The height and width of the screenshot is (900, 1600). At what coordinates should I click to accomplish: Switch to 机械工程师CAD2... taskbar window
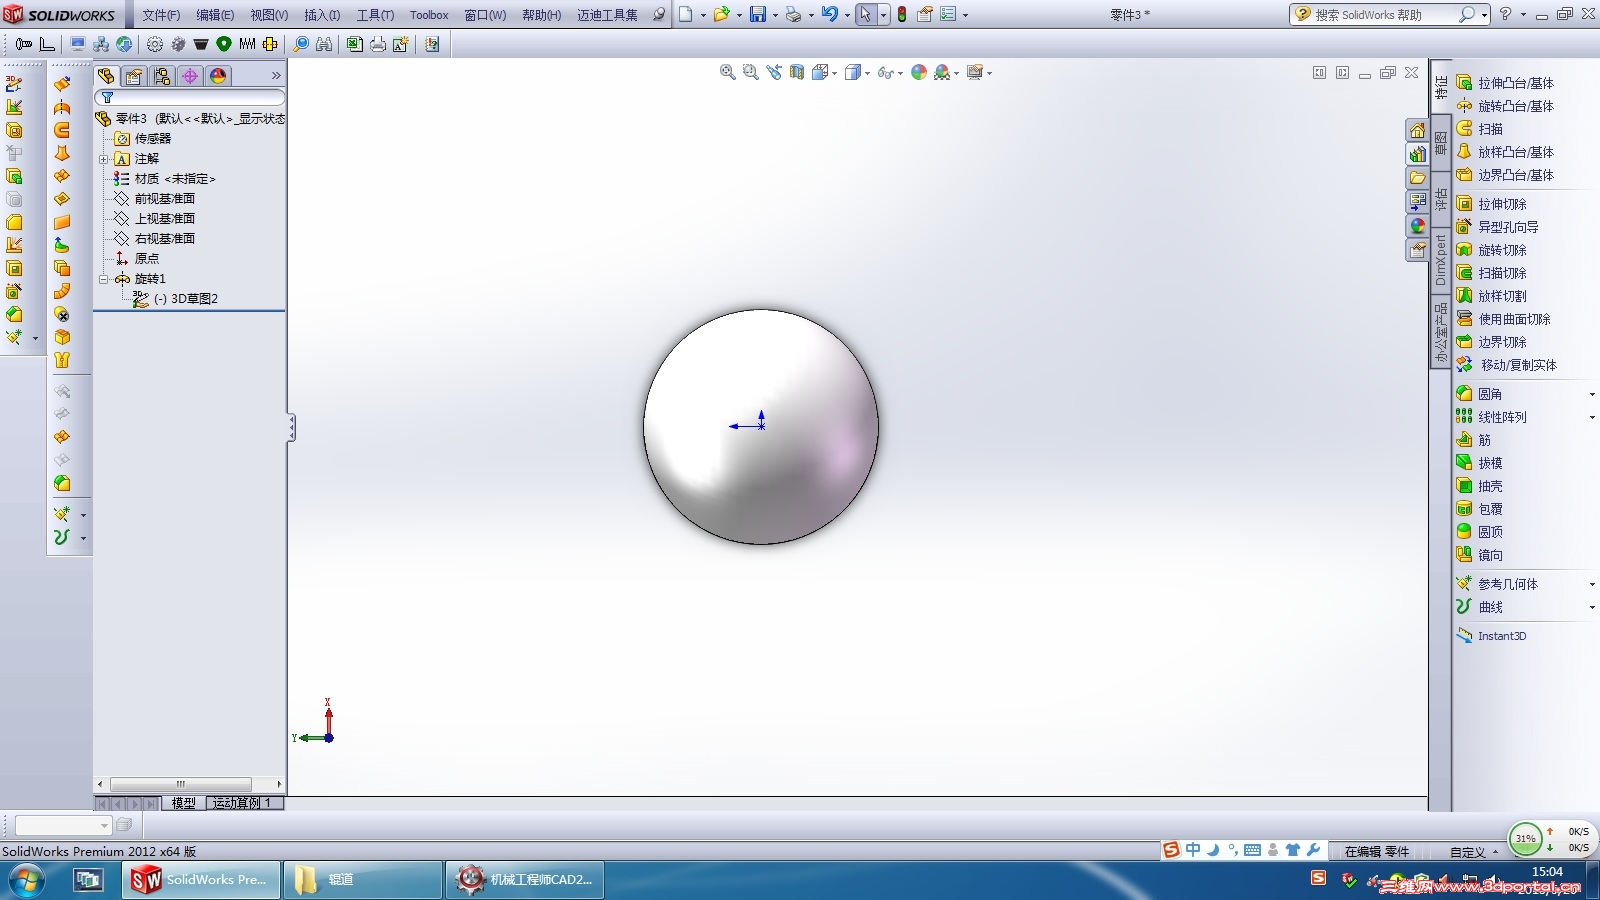(x=525, y=880)
